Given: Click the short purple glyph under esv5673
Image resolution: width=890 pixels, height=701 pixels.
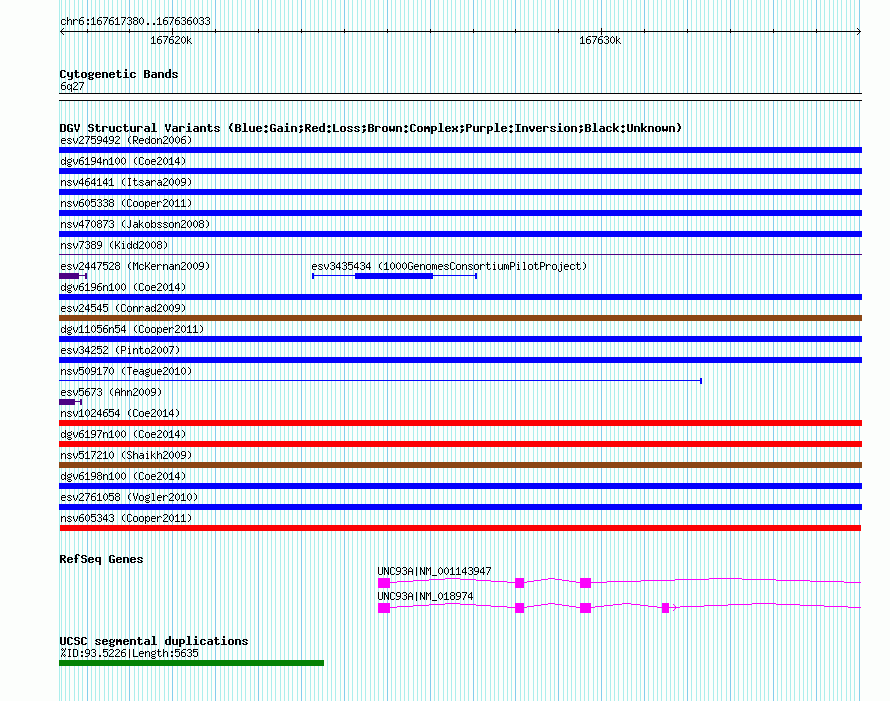Looking at the screenshot, I should tap(70, 402).
